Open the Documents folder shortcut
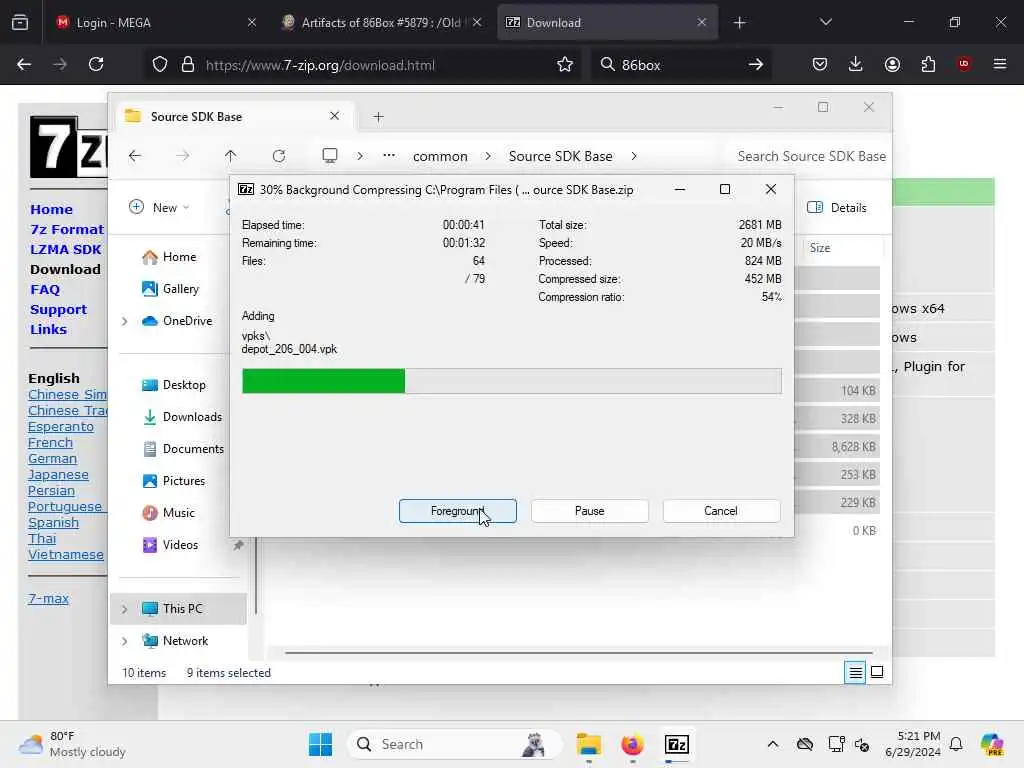1024x768 pixels. pos(184,449)
